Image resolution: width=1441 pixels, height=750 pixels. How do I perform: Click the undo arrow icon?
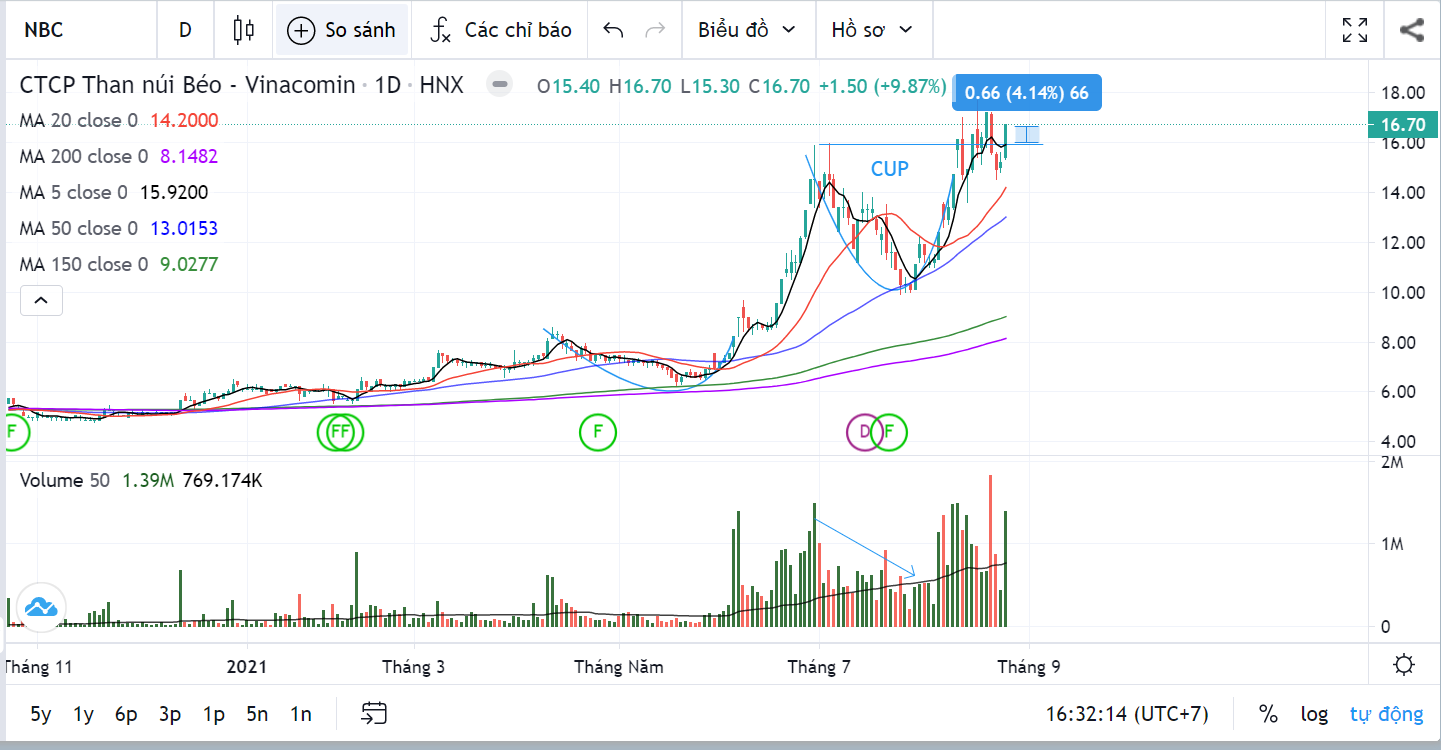point(613,30)
